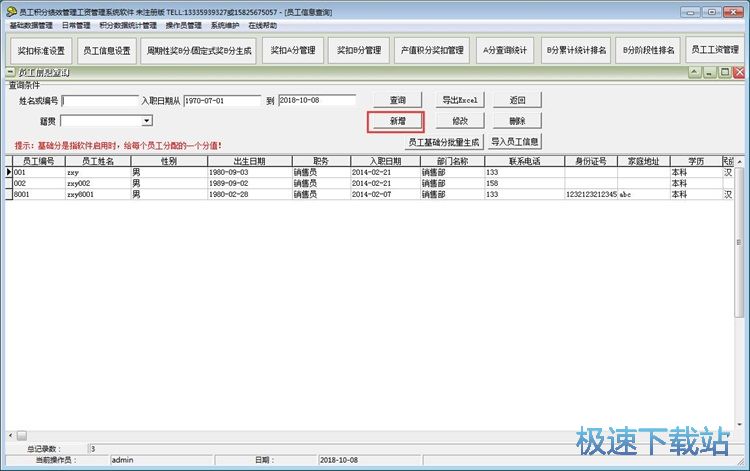Open the 系统维护 menu
Screen dimensions: 750x471
pos(225,25)
